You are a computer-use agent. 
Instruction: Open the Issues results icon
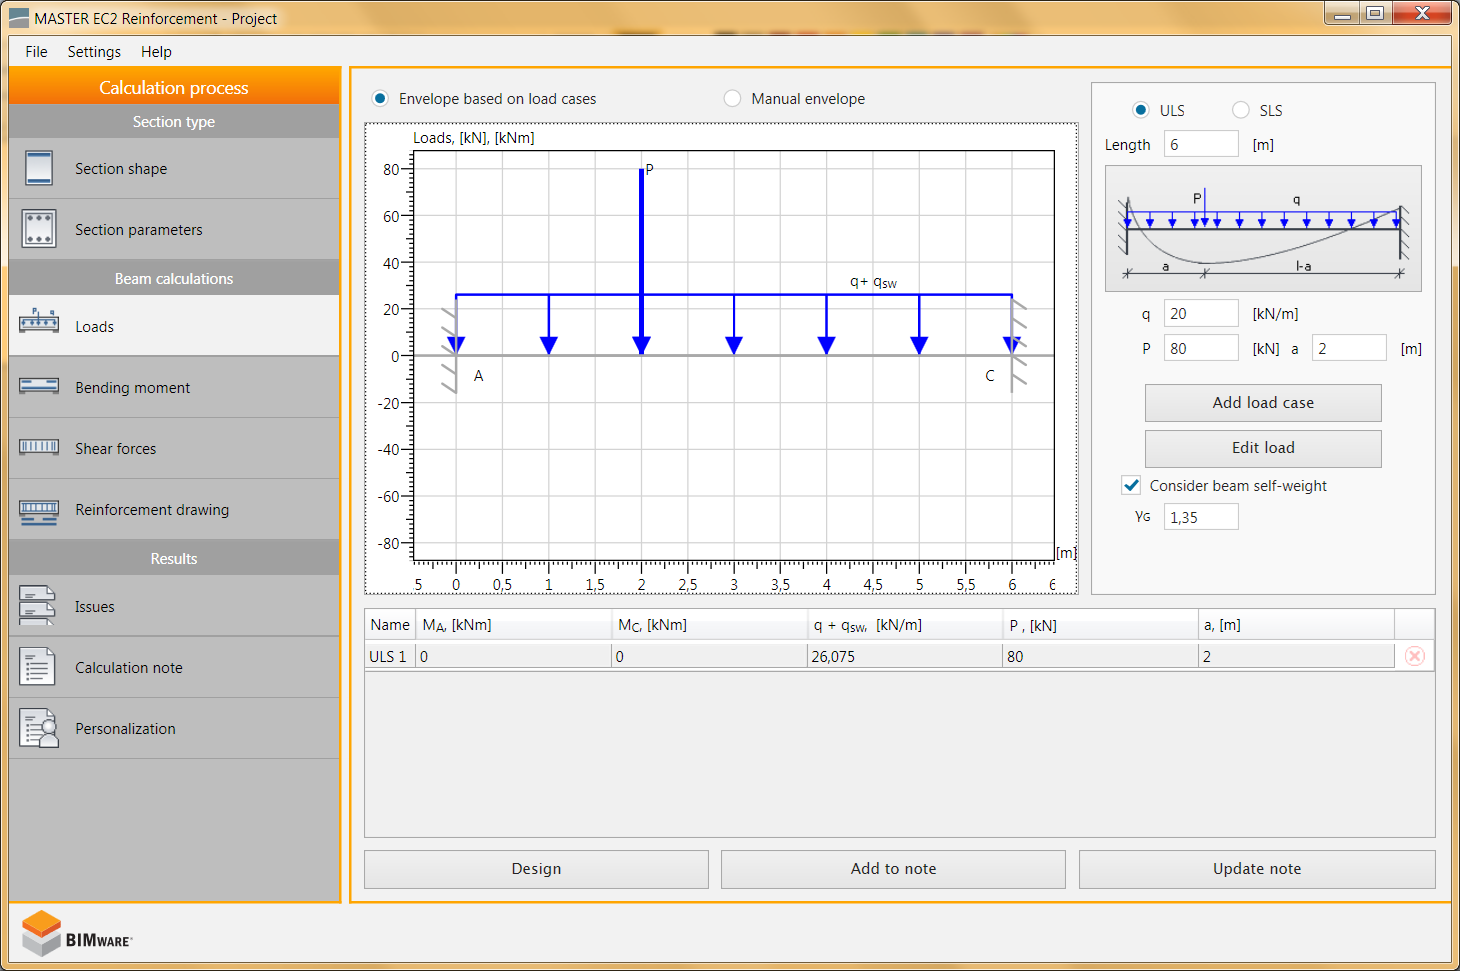[38, 606]
